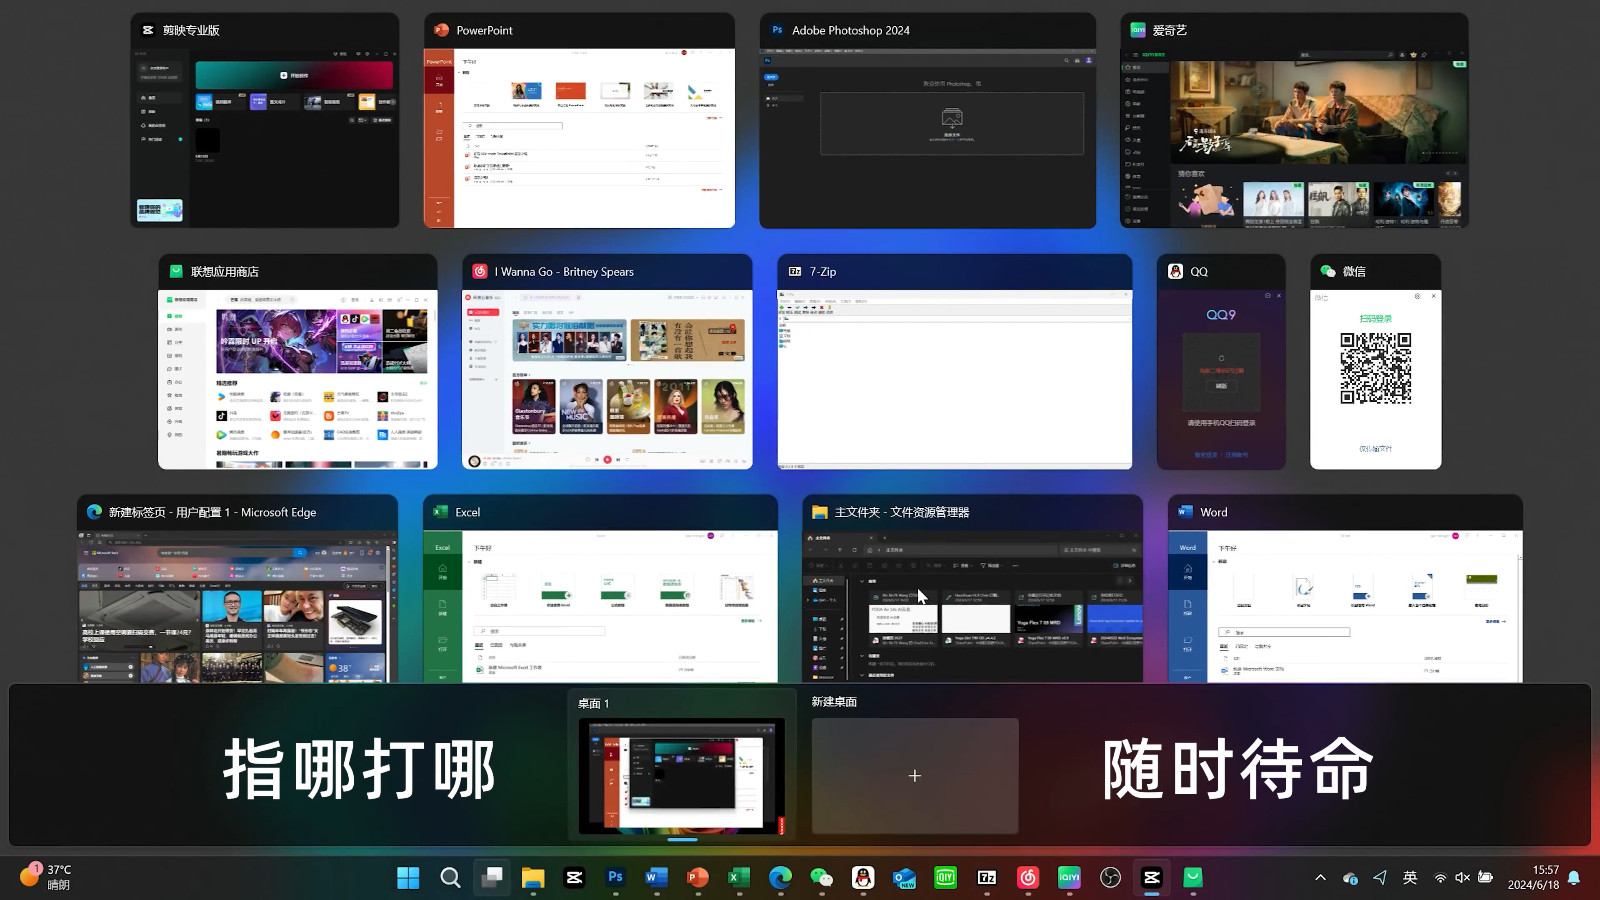Open quick settings via the volume icon

coord(1462,878)
